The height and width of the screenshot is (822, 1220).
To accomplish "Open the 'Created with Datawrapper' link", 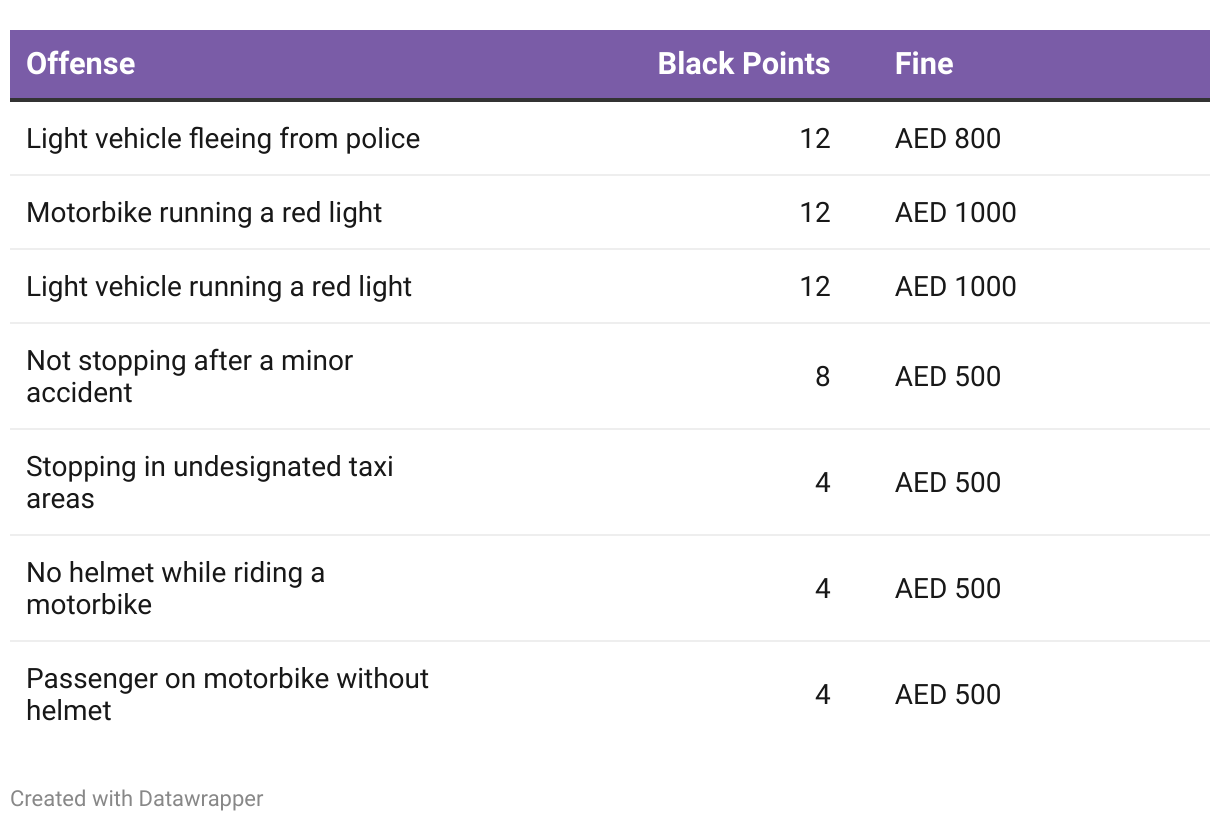I will click(x=137, y=798).
